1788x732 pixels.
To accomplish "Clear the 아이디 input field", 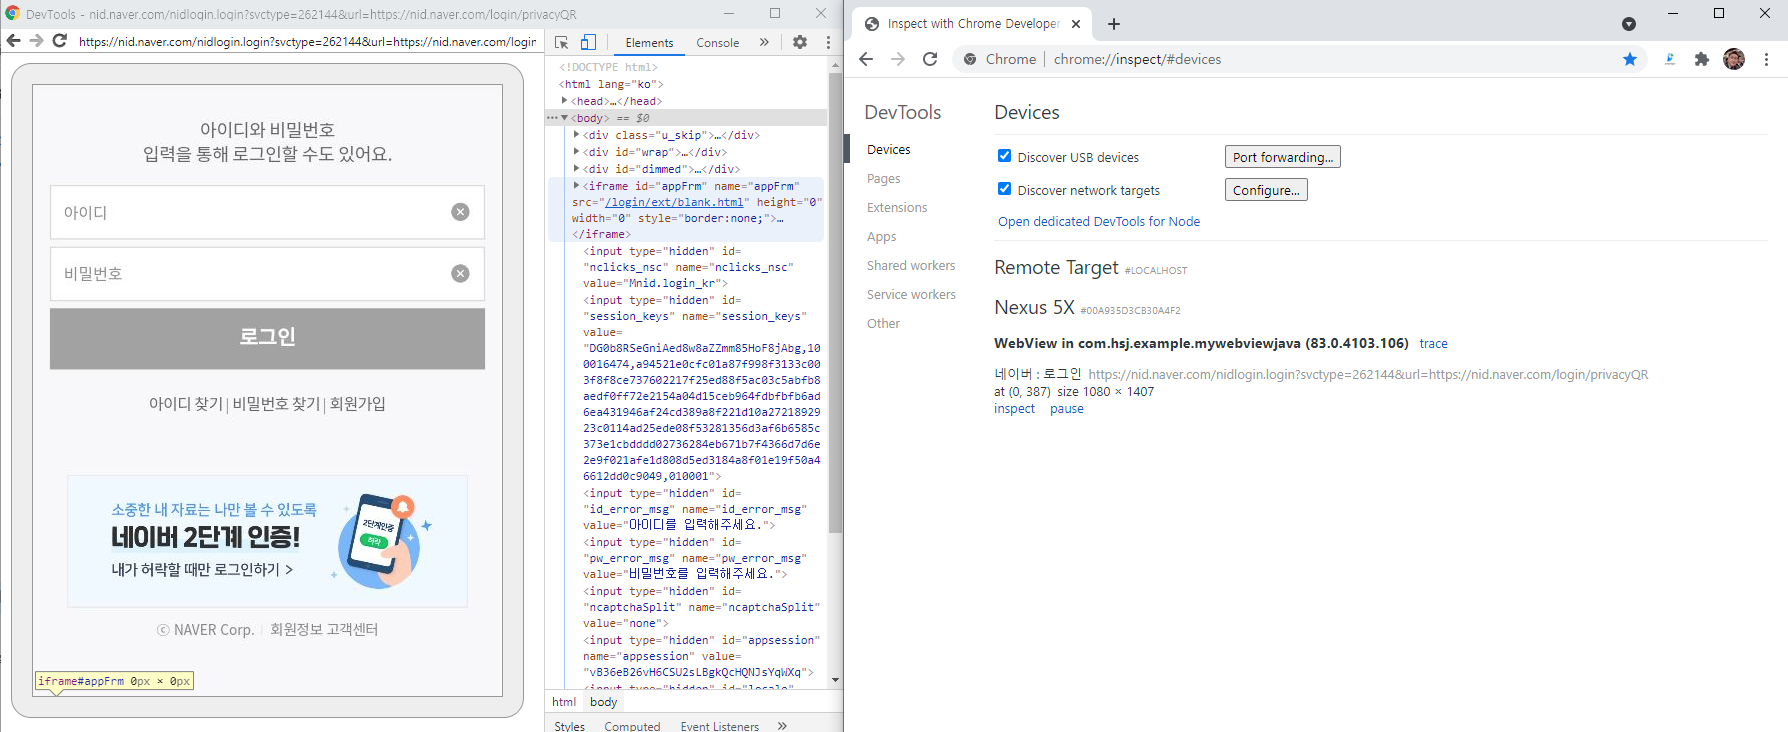I will pyautogui.click(x=460, y=212).
